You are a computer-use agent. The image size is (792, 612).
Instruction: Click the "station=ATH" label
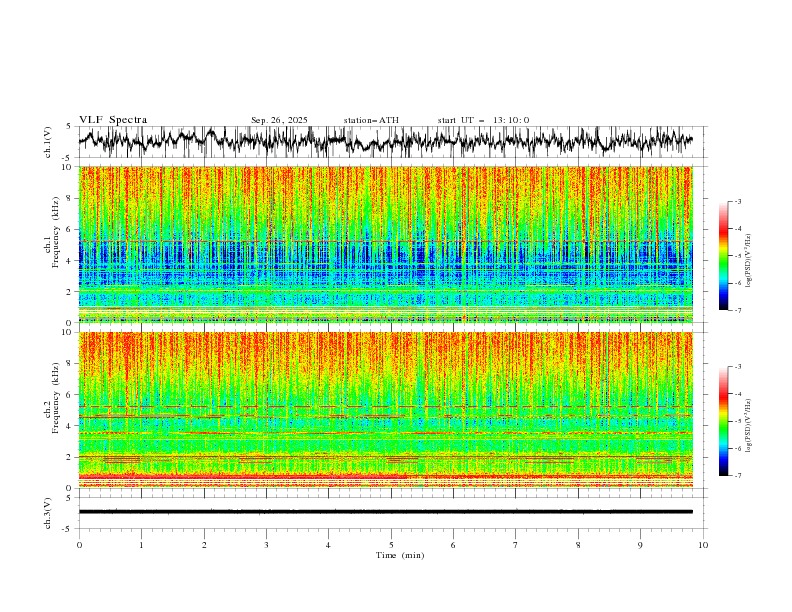(x=371, y=120)
